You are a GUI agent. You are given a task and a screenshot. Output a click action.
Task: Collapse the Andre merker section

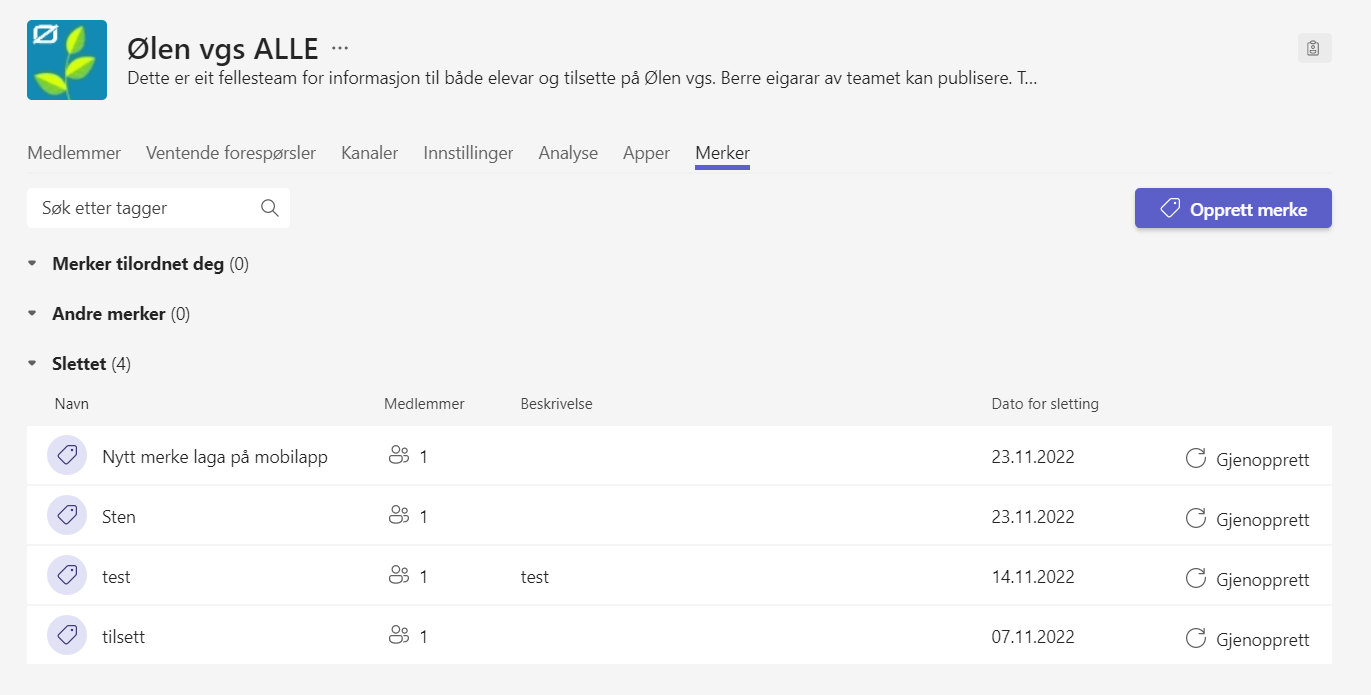click(x=32, y=314)
